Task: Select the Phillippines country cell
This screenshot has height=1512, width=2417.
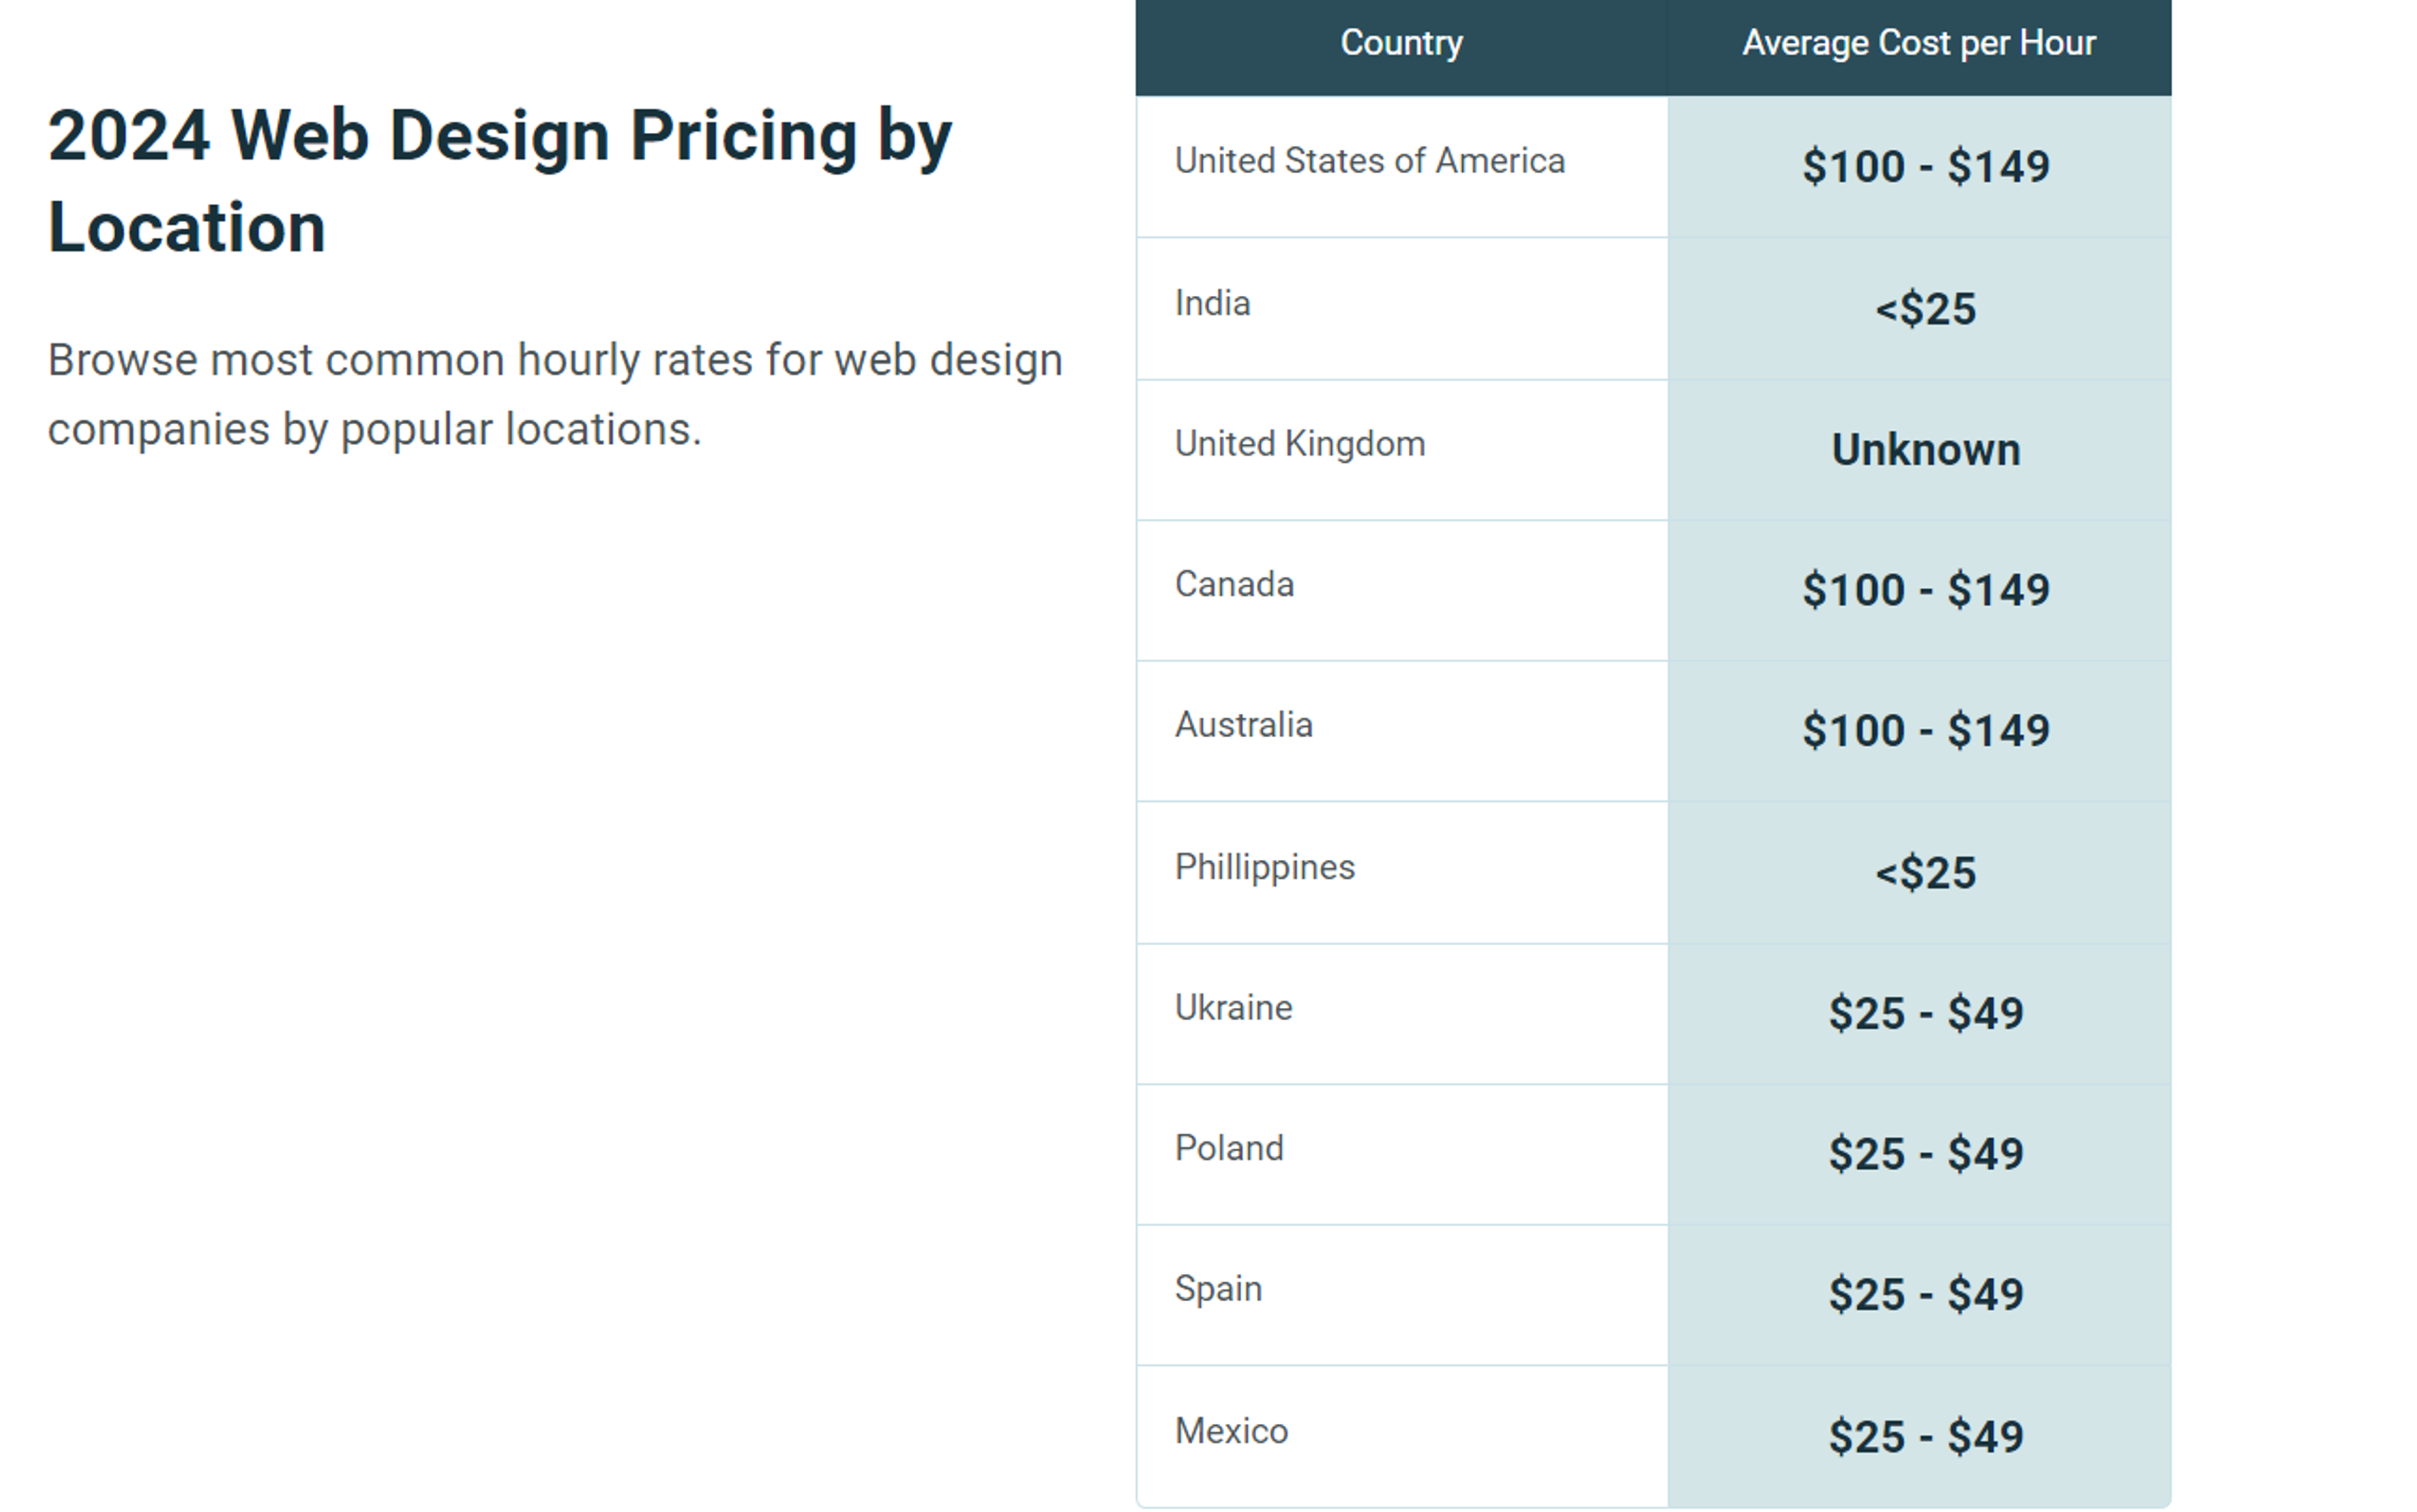Action: (x=1402, y=872)
